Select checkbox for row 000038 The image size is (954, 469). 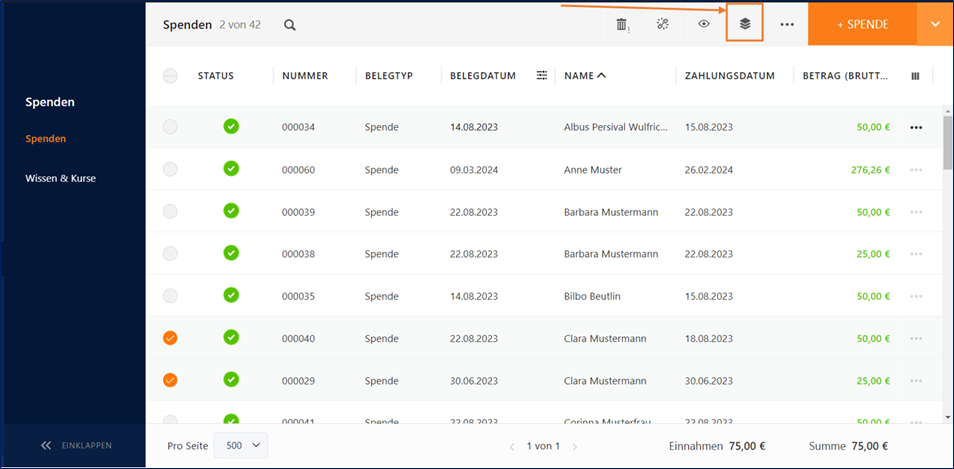coord(170,254)
